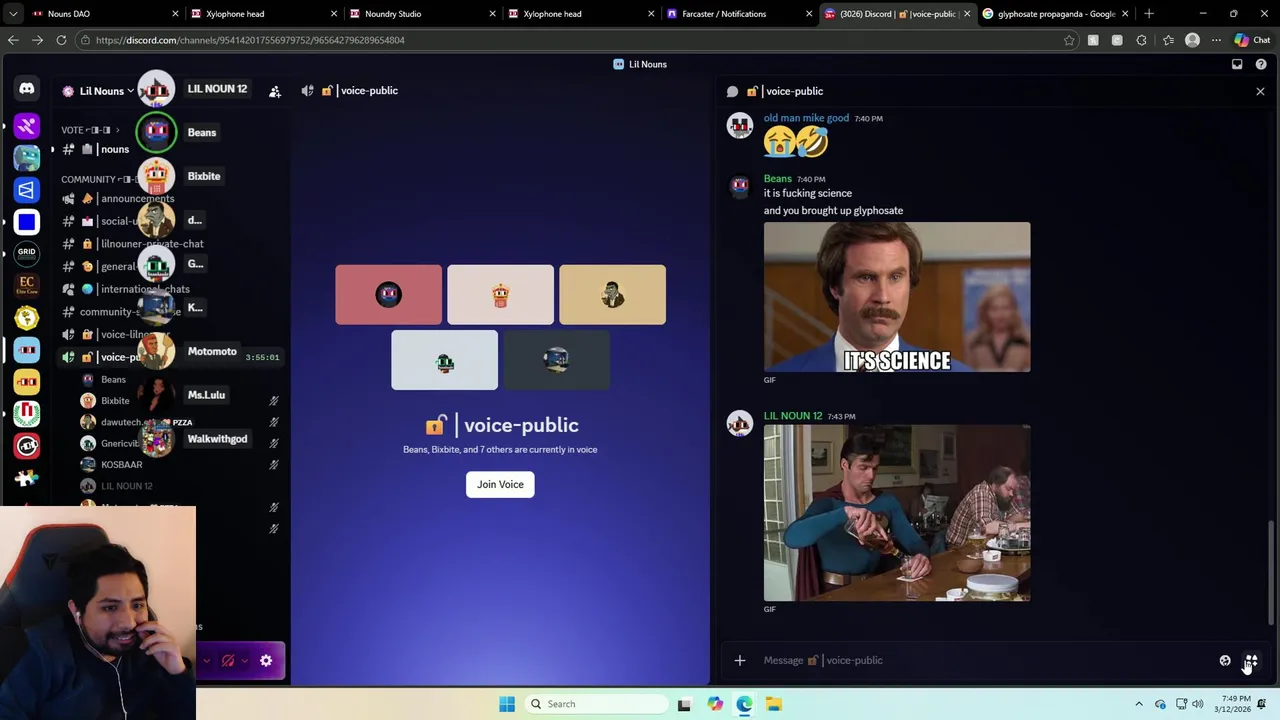Click browser back arrow
This screenshot has height=720, width=1280.
[13, 40]
